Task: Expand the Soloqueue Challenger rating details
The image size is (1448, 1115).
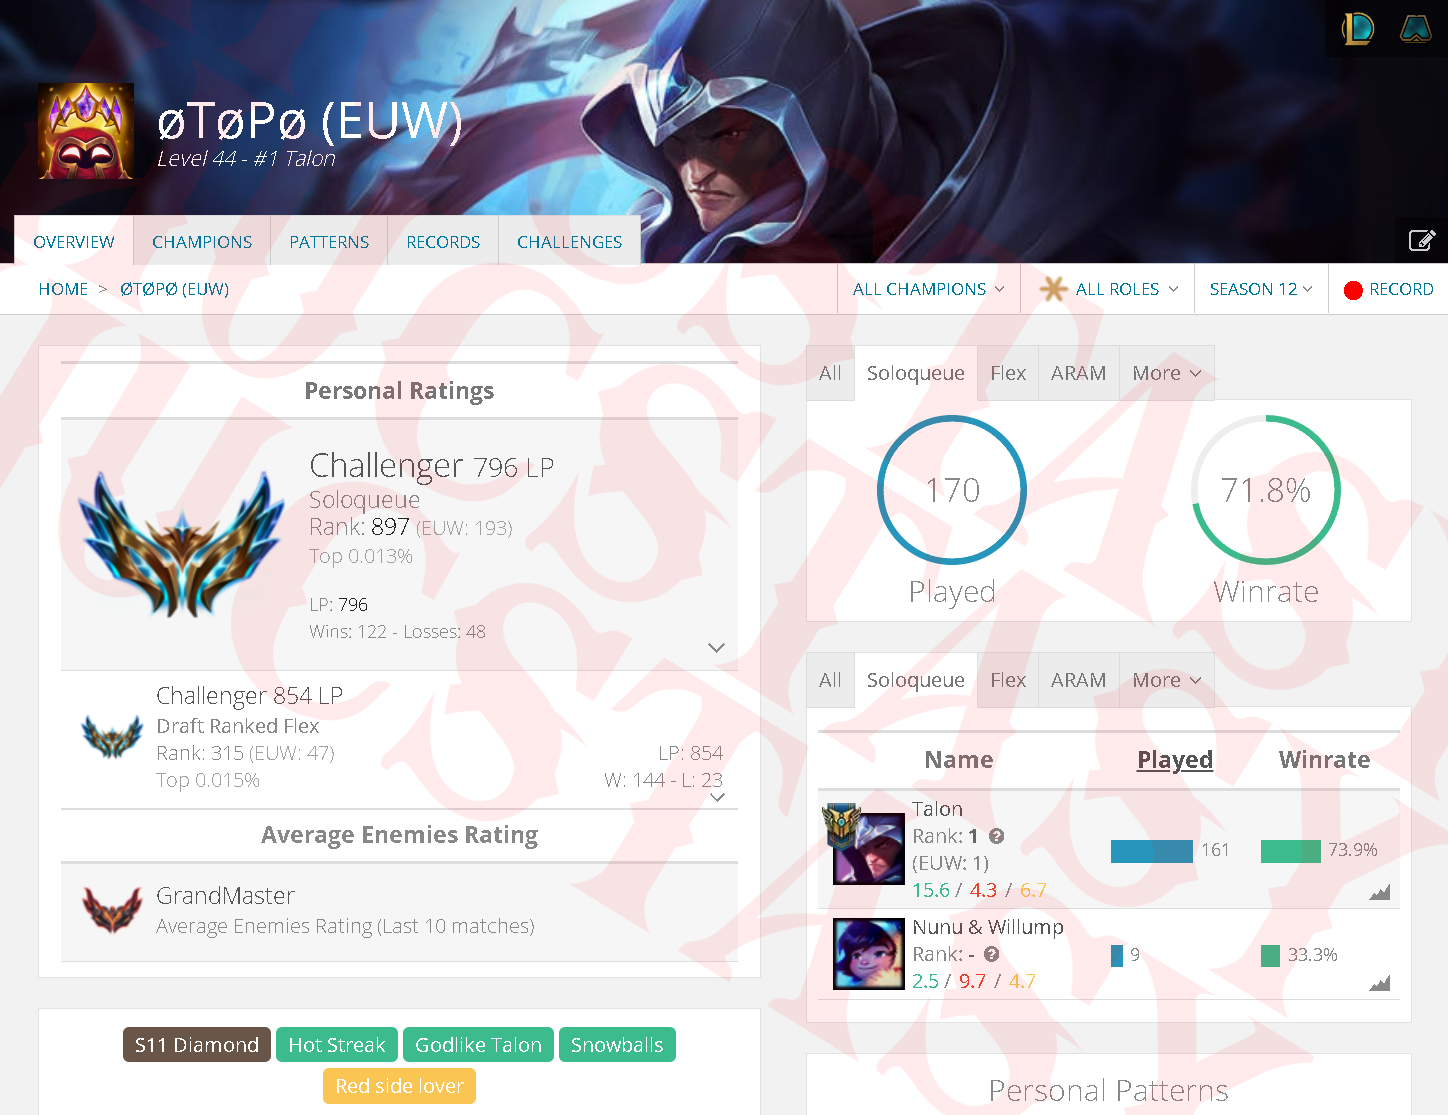Action: (x=716, y=648)
